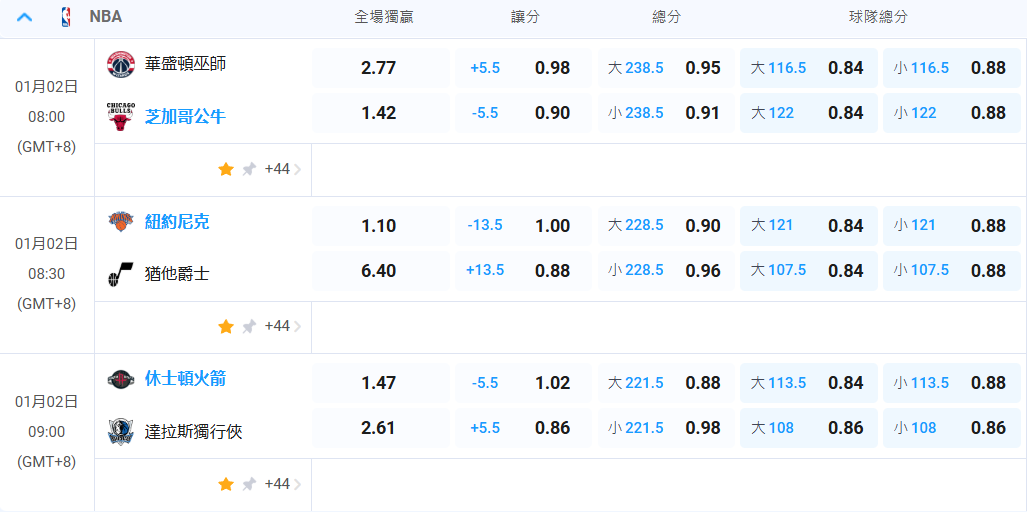The width and height of the screenshot is (1027, 512).
Task: Click Dallas Mavericks team logo
Action: pyautogui.click(x=121, y=431)
